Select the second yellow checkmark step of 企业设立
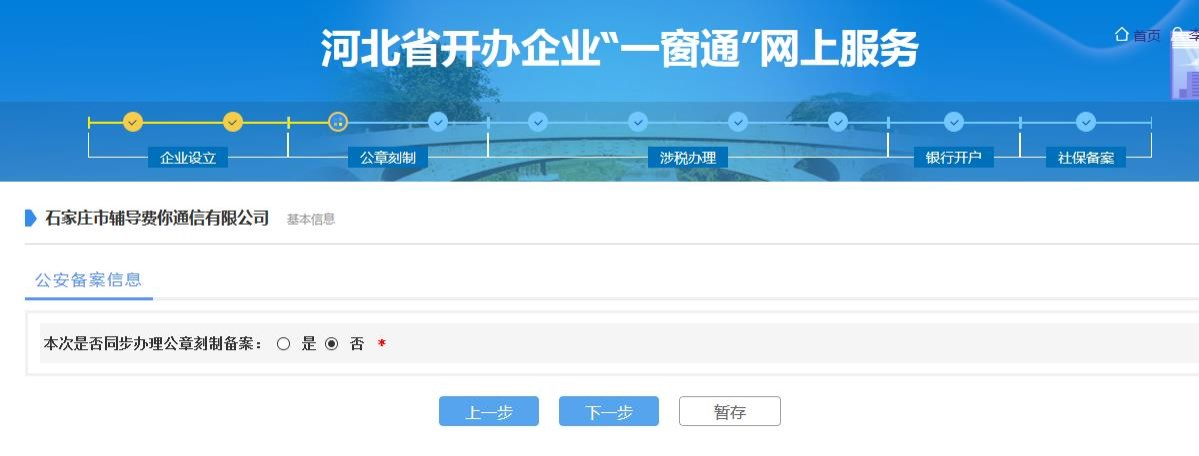This screenshot has height=456, width=1199. coord(232,122)
